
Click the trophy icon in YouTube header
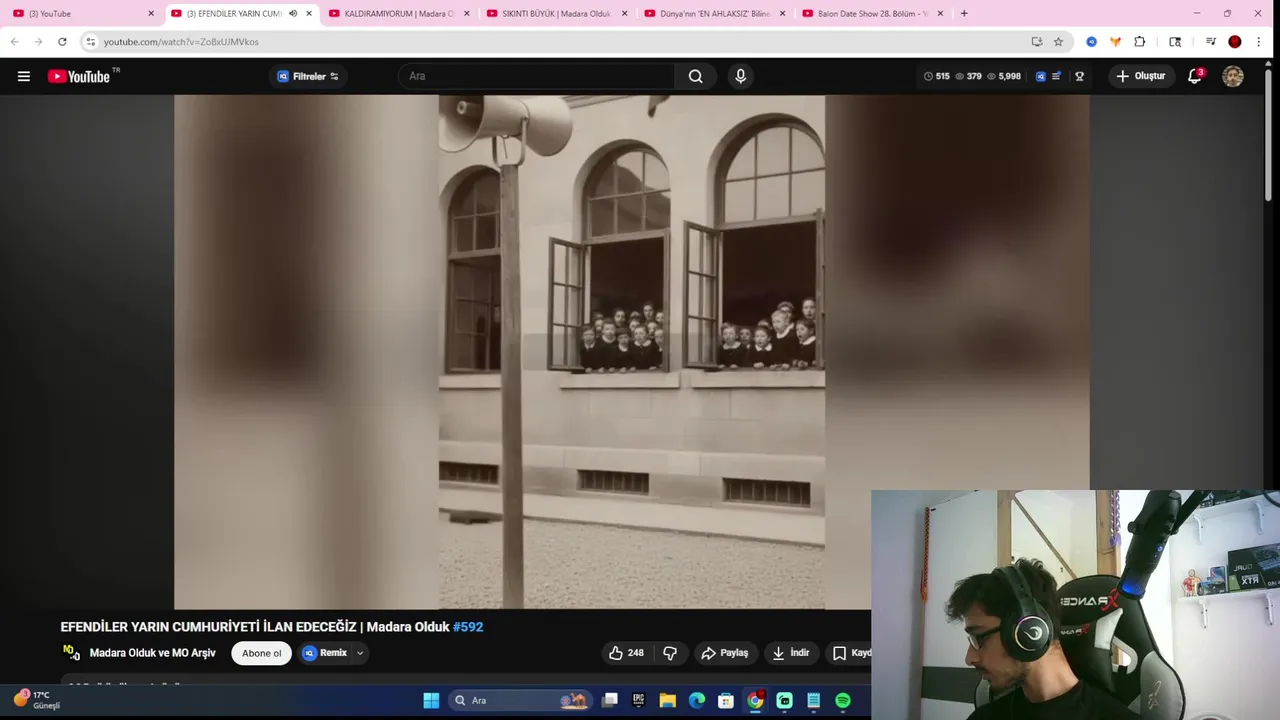click(1080, 76)
